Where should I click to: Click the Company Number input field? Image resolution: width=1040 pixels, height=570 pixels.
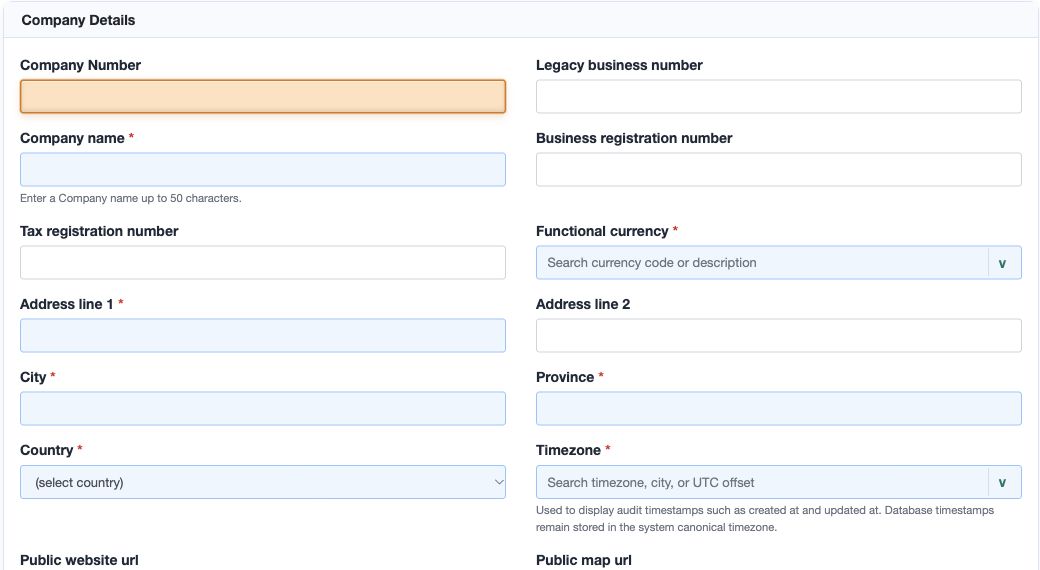click(x=263, y=96)
